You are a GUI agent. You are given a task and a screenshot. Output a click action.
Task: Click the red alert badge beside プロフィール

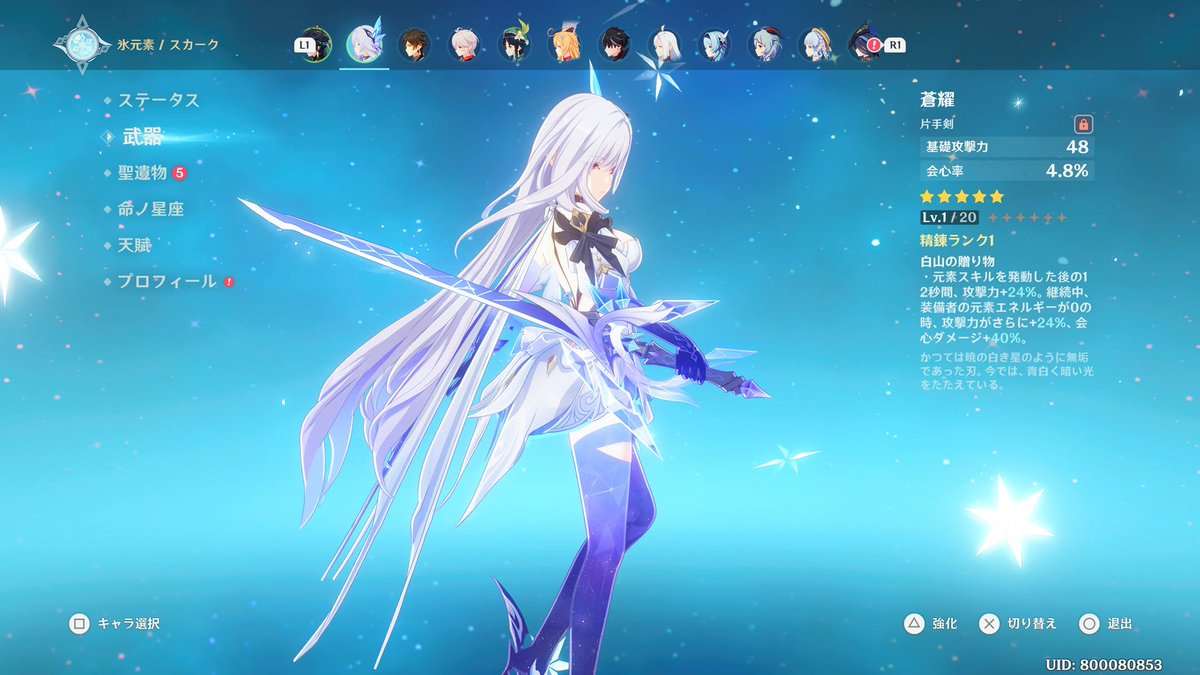point(229,282)
